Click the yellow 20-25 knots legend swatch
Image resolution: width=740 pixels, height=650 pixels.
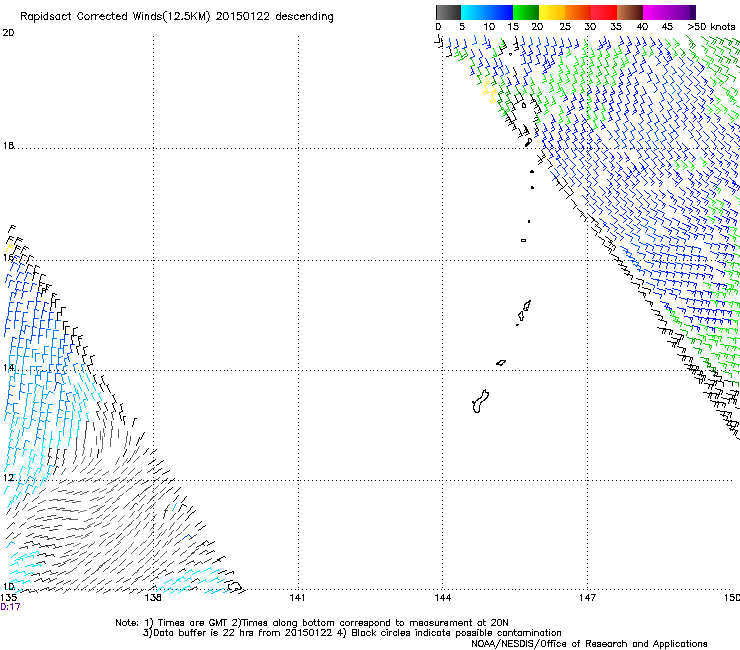pyautogui.click(x=552, y=12)
